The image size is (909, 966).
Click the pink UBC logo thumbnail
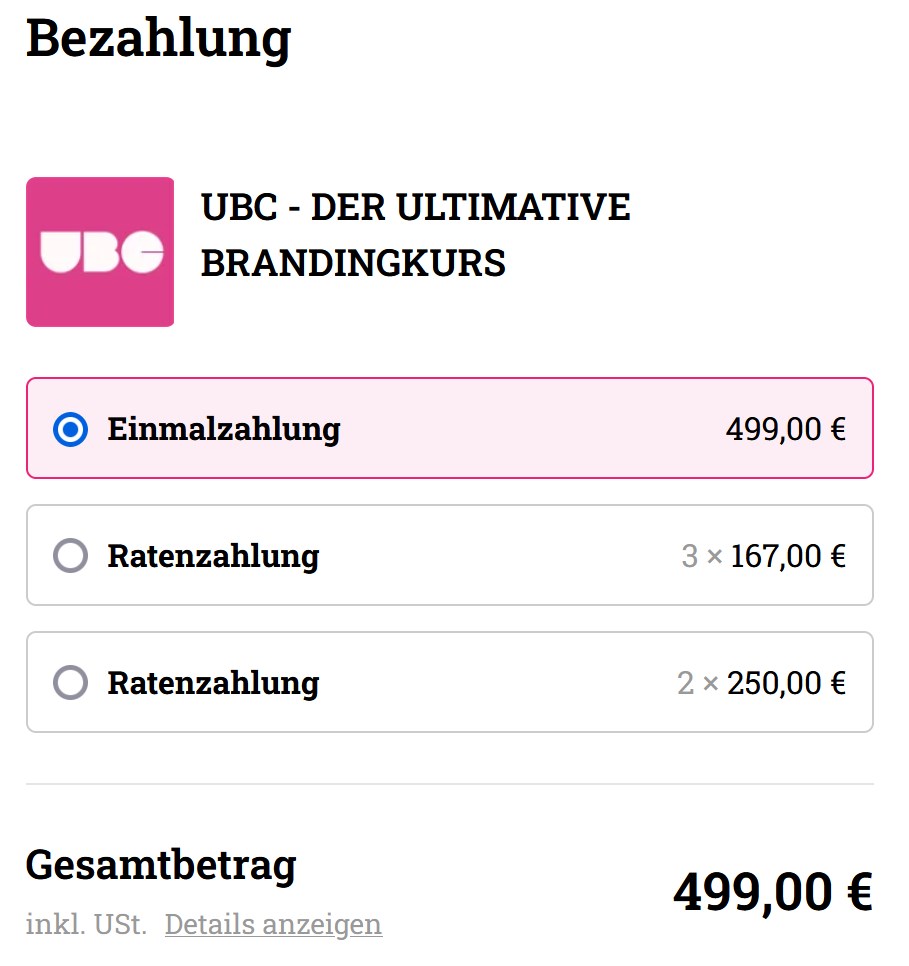coord(100,252)
